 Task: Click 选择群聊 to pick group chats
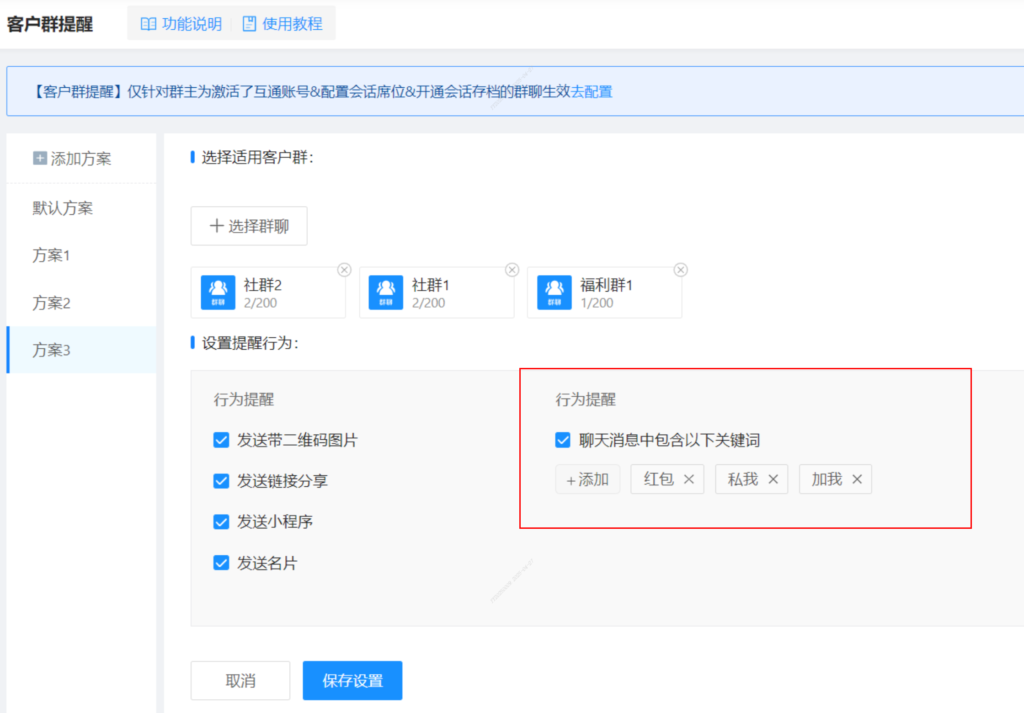tap(249, 226)
